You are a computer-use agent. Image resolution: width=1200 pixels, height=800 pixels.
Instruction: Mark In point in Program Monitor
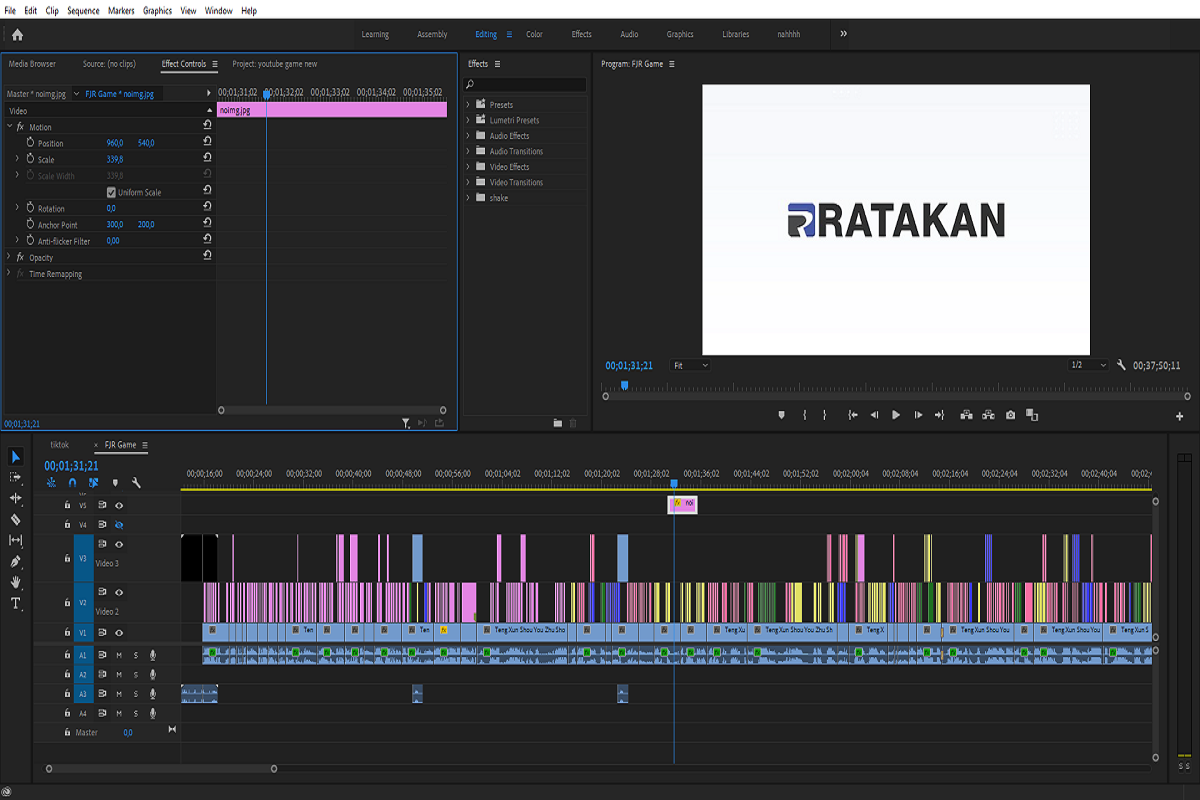pyautogui.click(x=804, y=415)
